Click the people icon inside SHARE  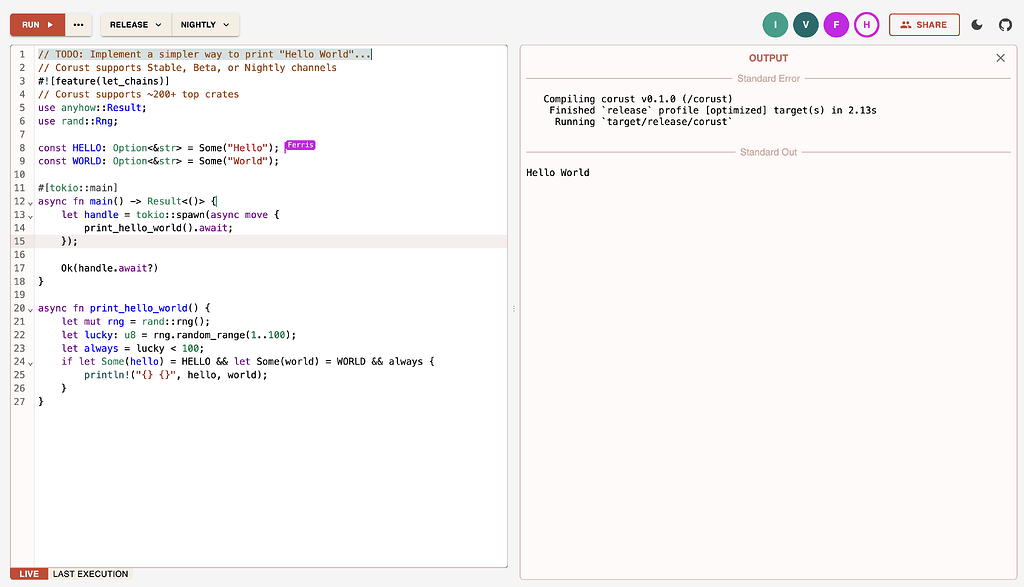pyautogui.click(x=905, y=25)
